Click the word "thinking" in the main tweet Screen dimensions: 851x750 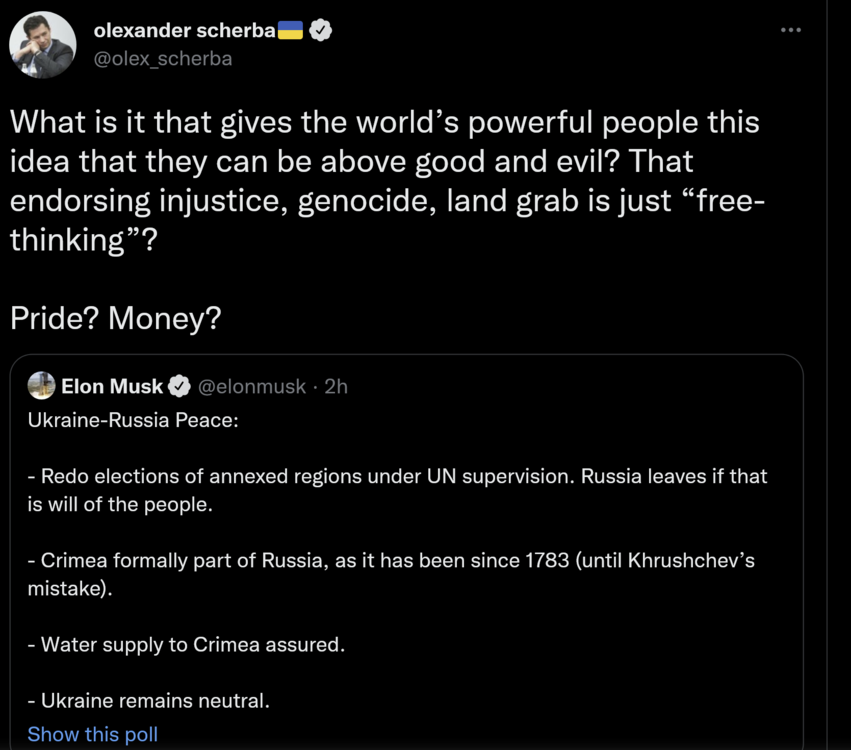point(72,240)
